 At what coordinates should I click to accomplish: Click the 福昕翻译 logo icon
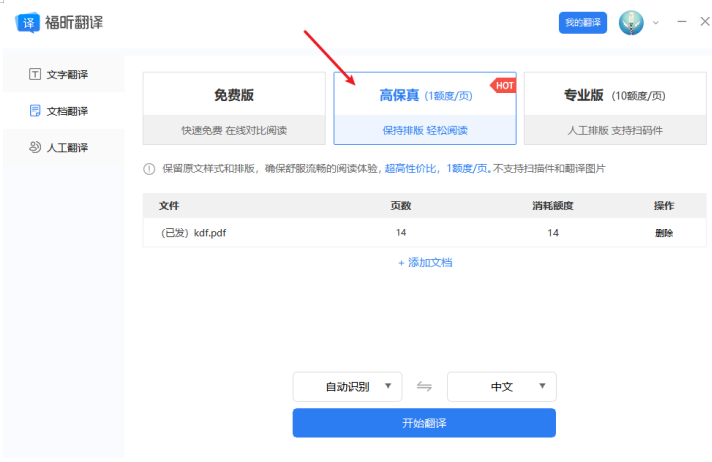pyautogui.click(x=28, y=23)
